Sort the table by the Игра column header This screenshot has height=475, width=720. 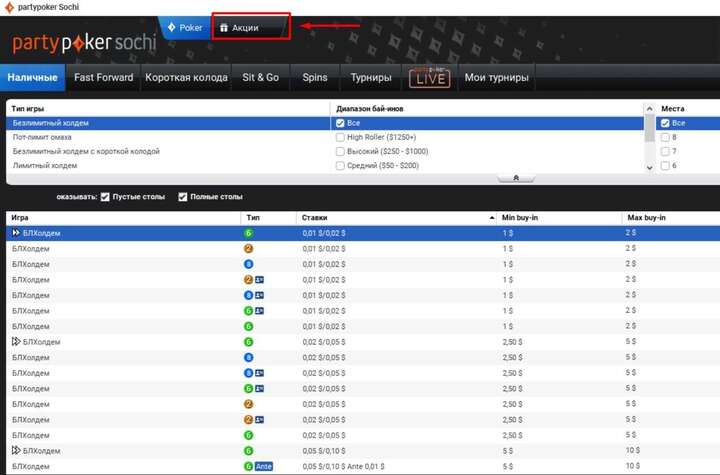point(124,218)
